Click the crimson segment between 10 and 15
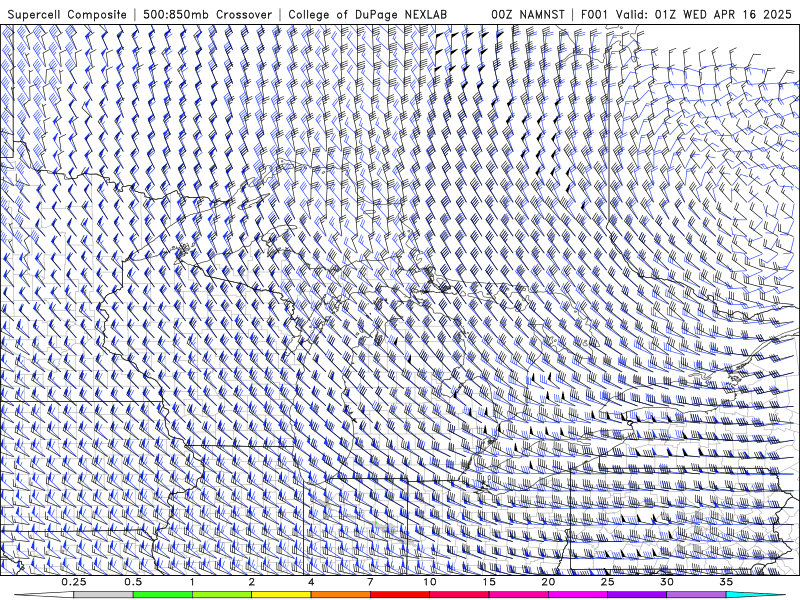800x600 pixels. [459, 595]
